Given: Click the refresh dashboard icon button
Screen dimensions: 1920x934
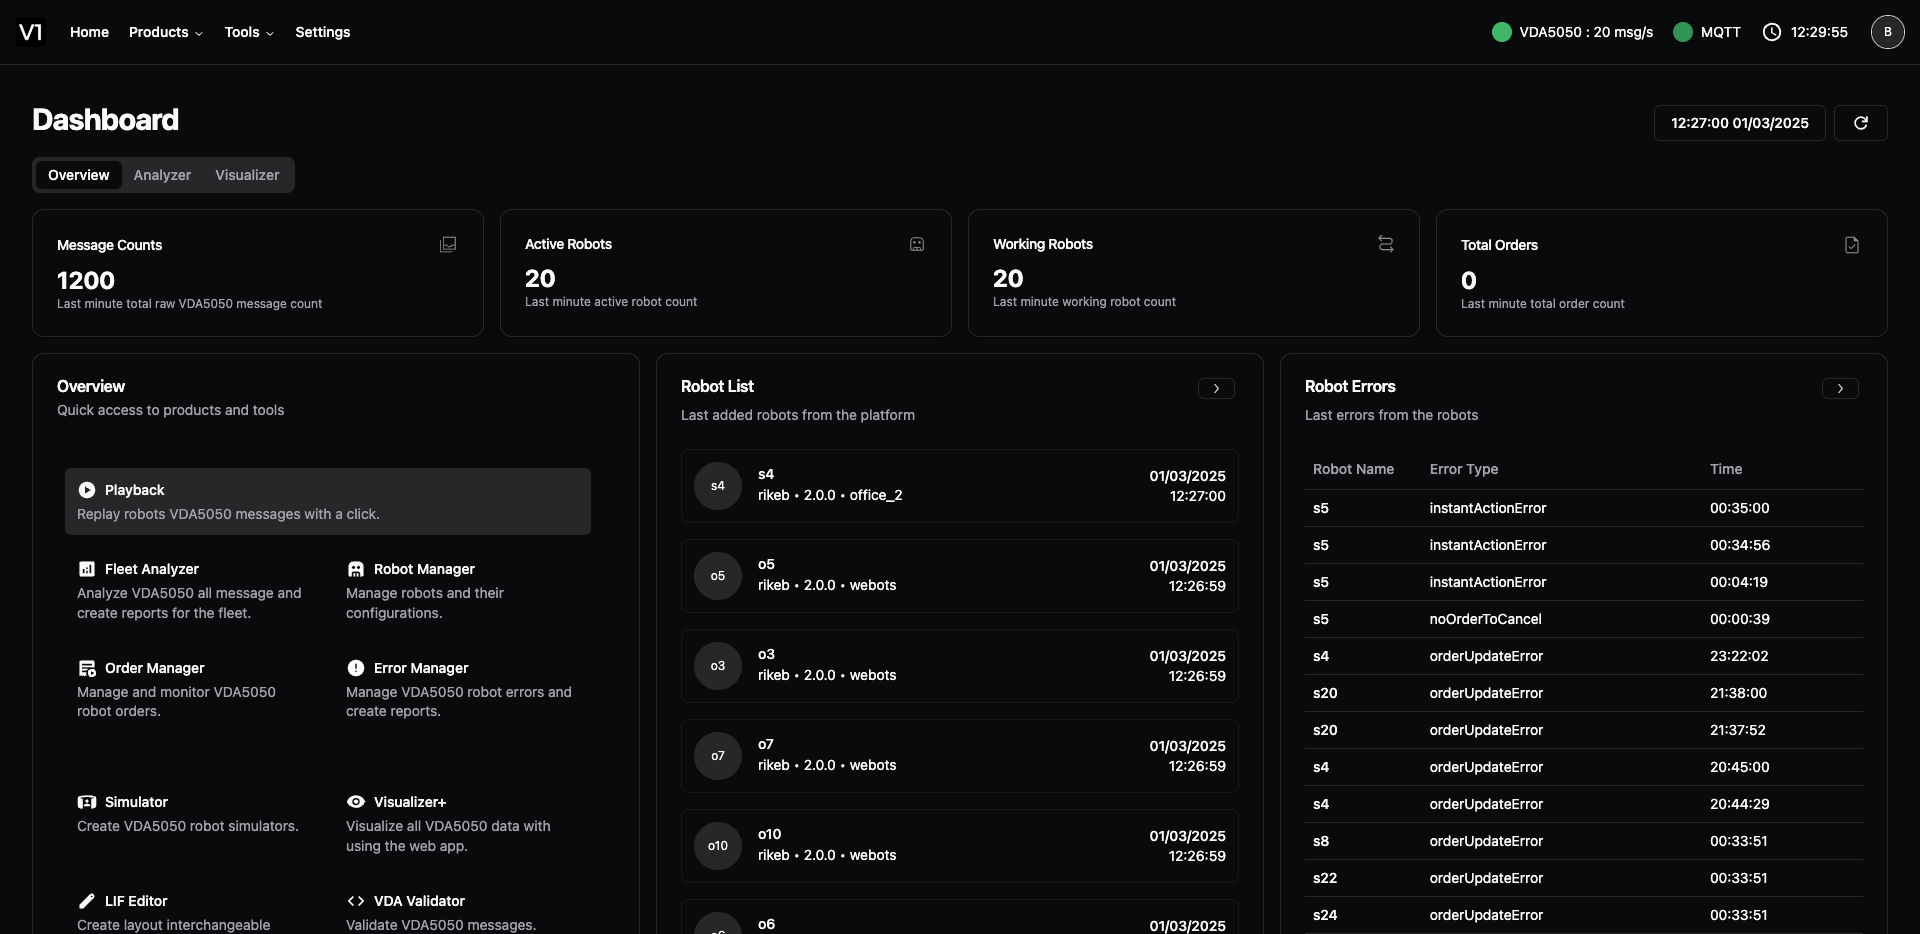Looking at the screenshot, I should 1860,123.
